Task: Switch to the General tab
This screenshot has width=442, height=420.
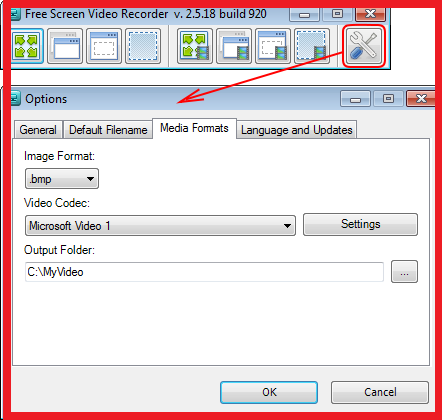Action: (38, 130)
